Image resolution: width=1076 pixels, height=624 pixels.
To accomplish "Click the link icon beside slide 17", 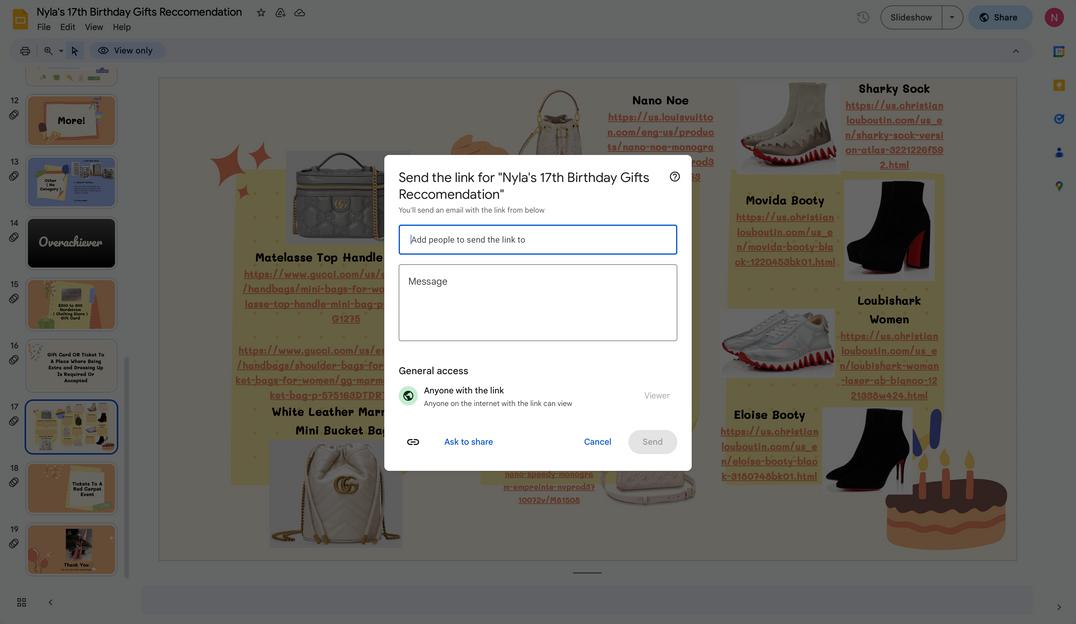I will 14,421.
